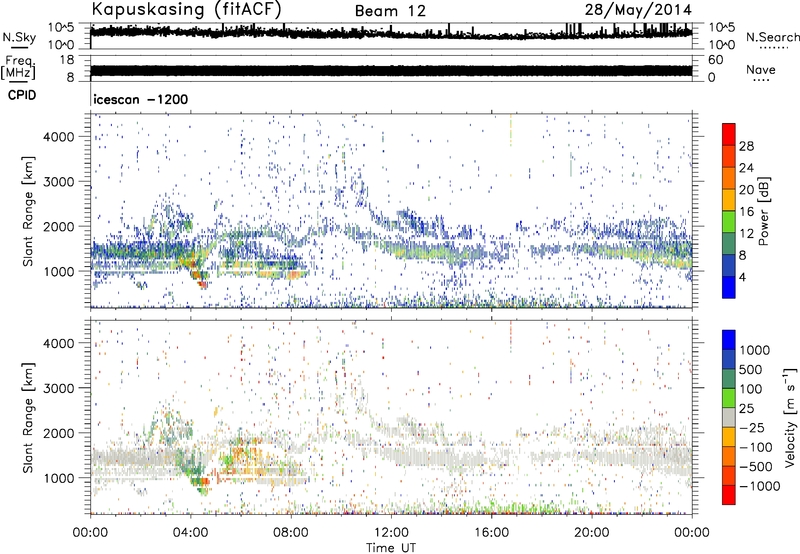This screenshot has height=554, width=800.
Task: Click the velocity colorbar label '-25'
Action: point(752,428)
